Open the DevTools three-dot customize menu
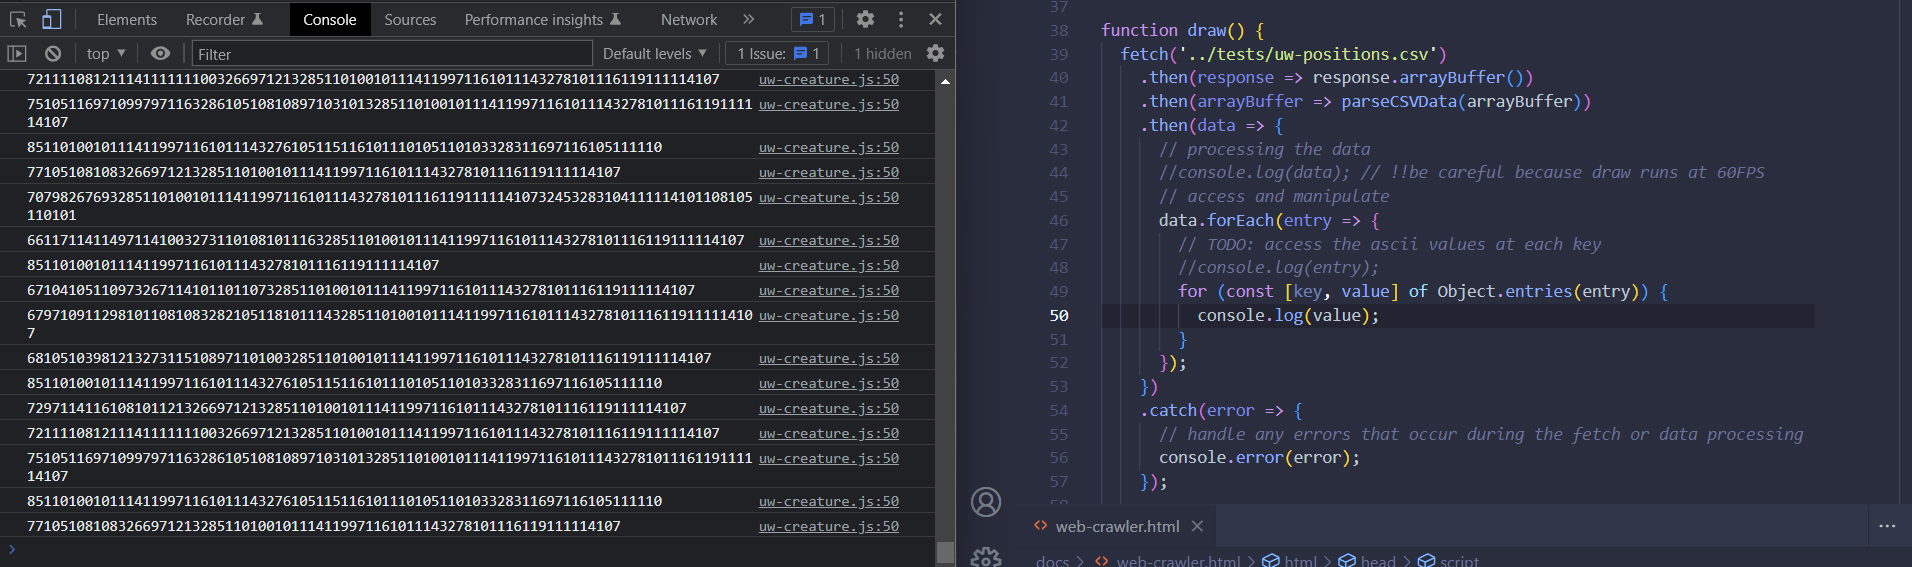 pos(901,19)
